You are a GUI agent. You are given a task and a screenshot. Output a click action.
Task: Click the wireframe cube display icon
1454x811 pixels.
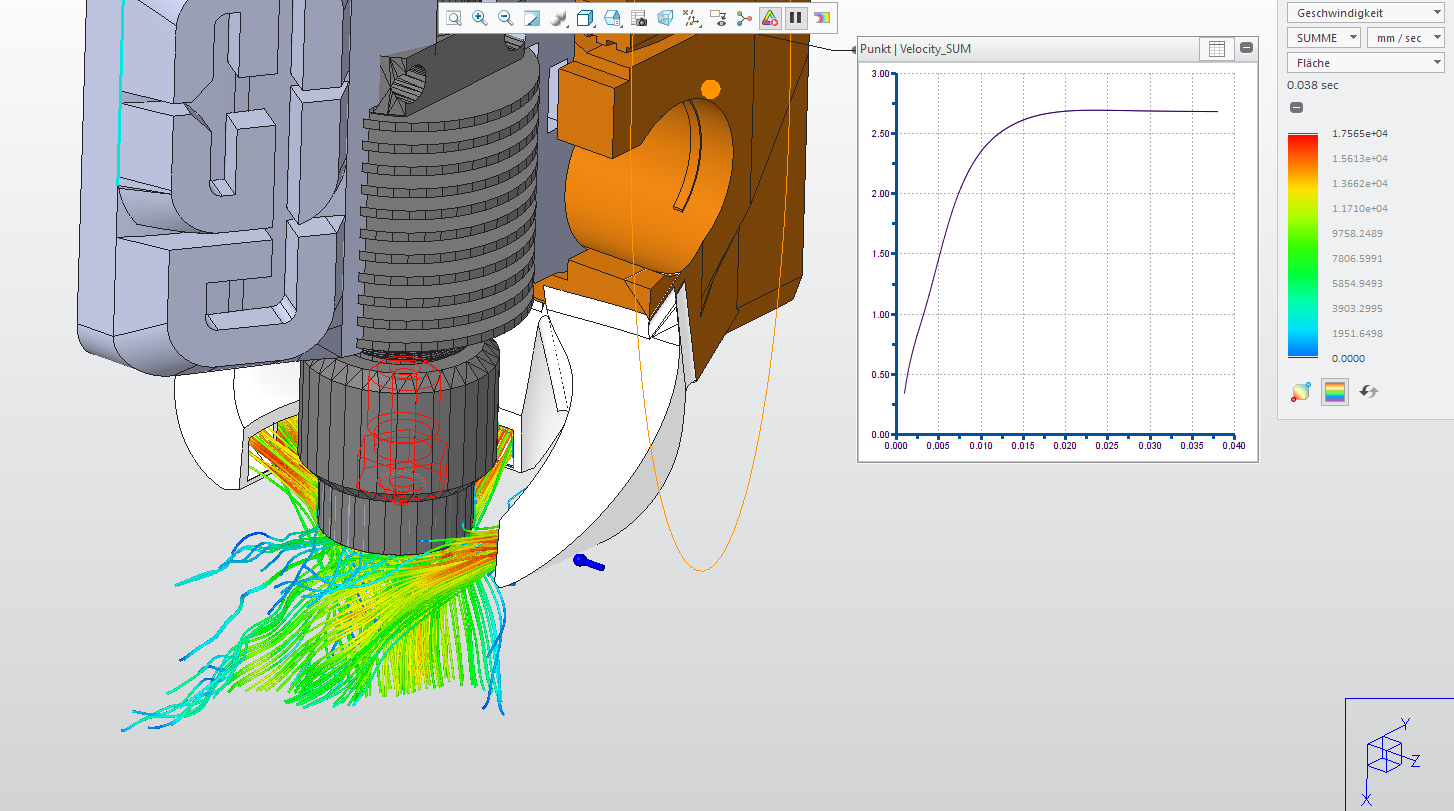[x=664, y=17]
